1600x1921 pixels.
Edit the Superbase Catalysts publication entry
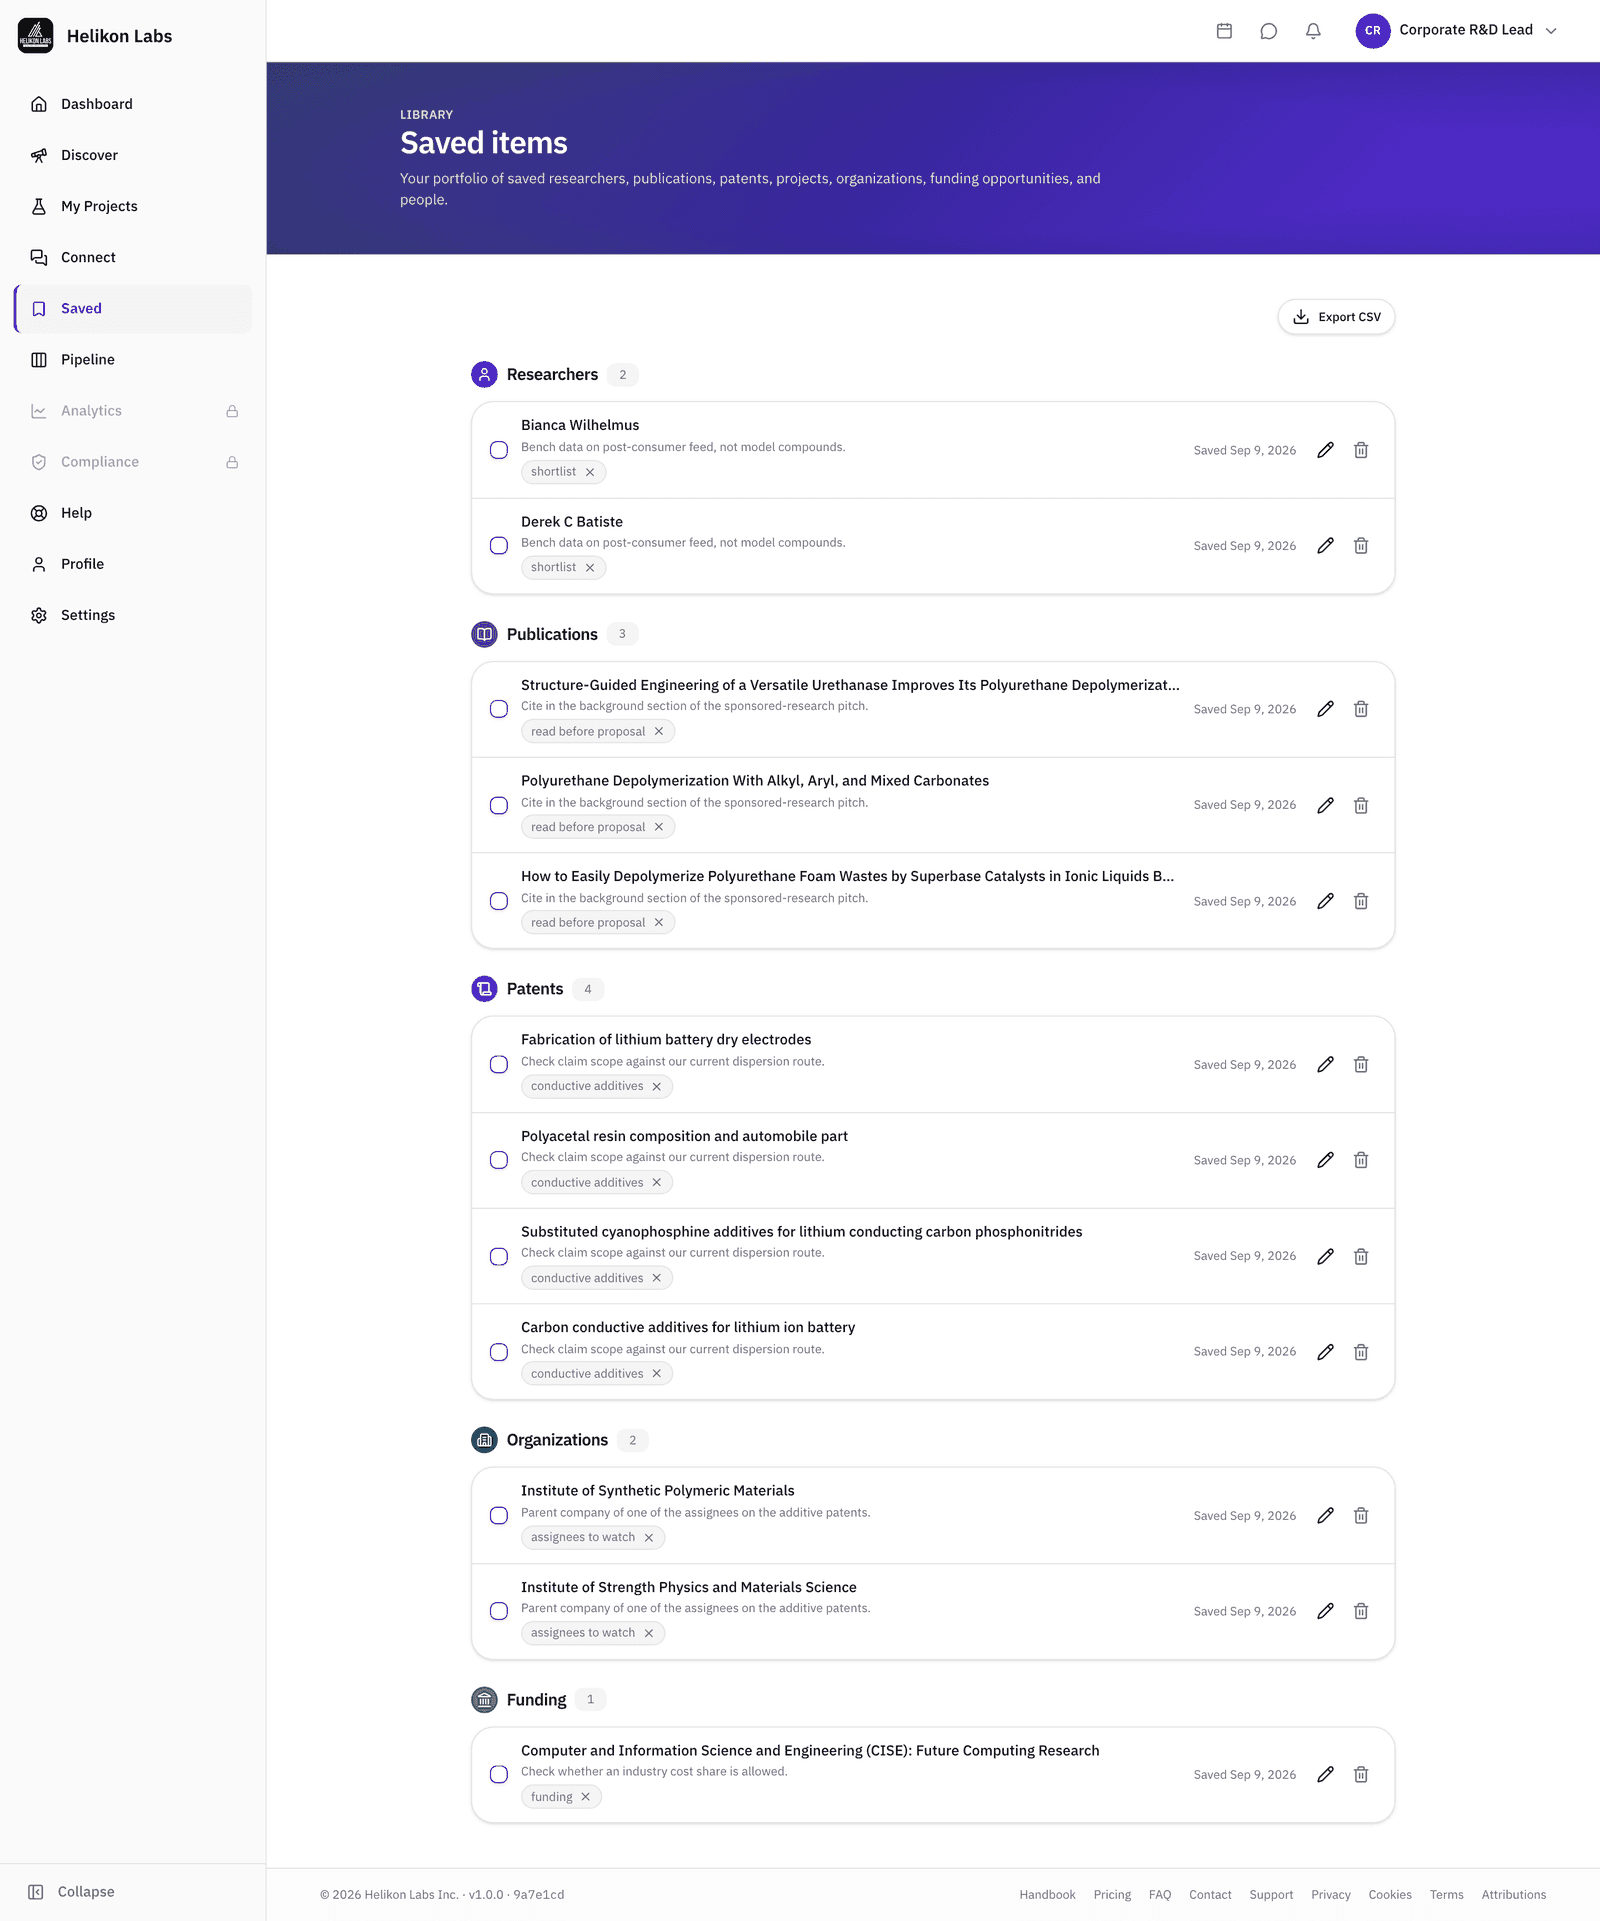point(1325,901)
